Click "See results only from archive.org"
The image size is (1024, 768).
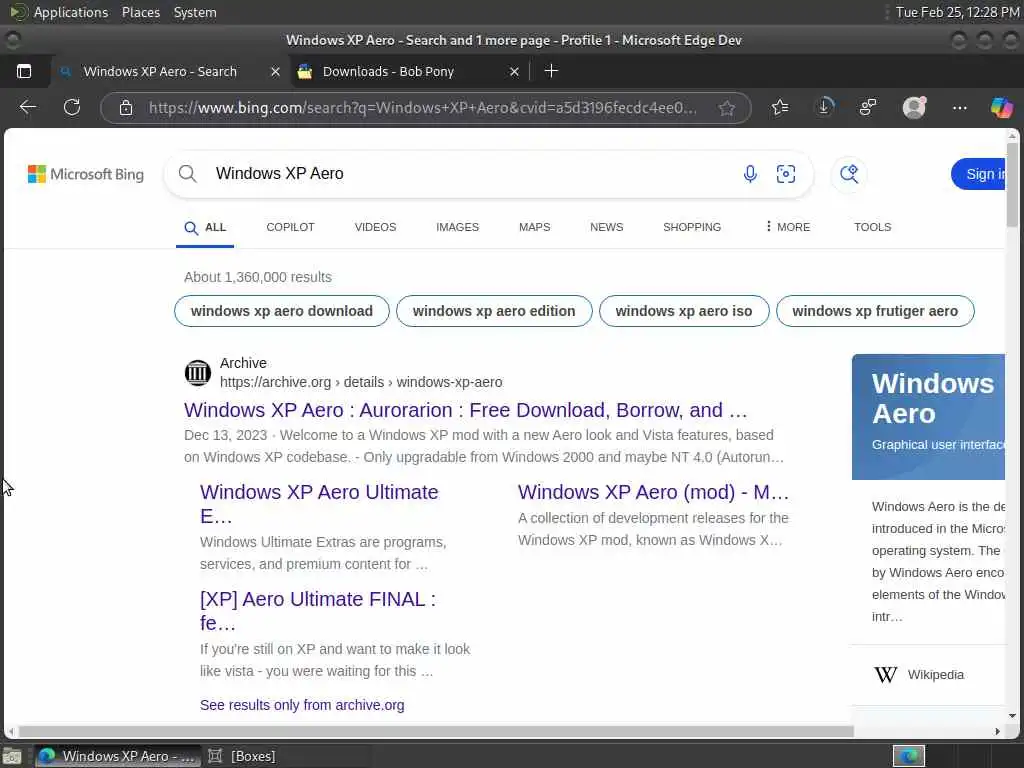click(302, 705)
